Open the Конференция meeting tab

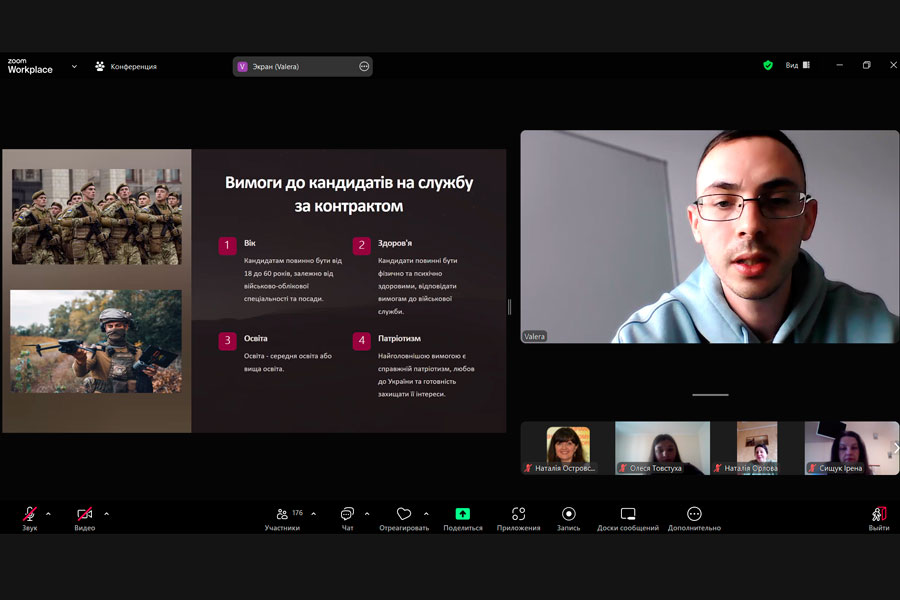[x=126, y=67]
